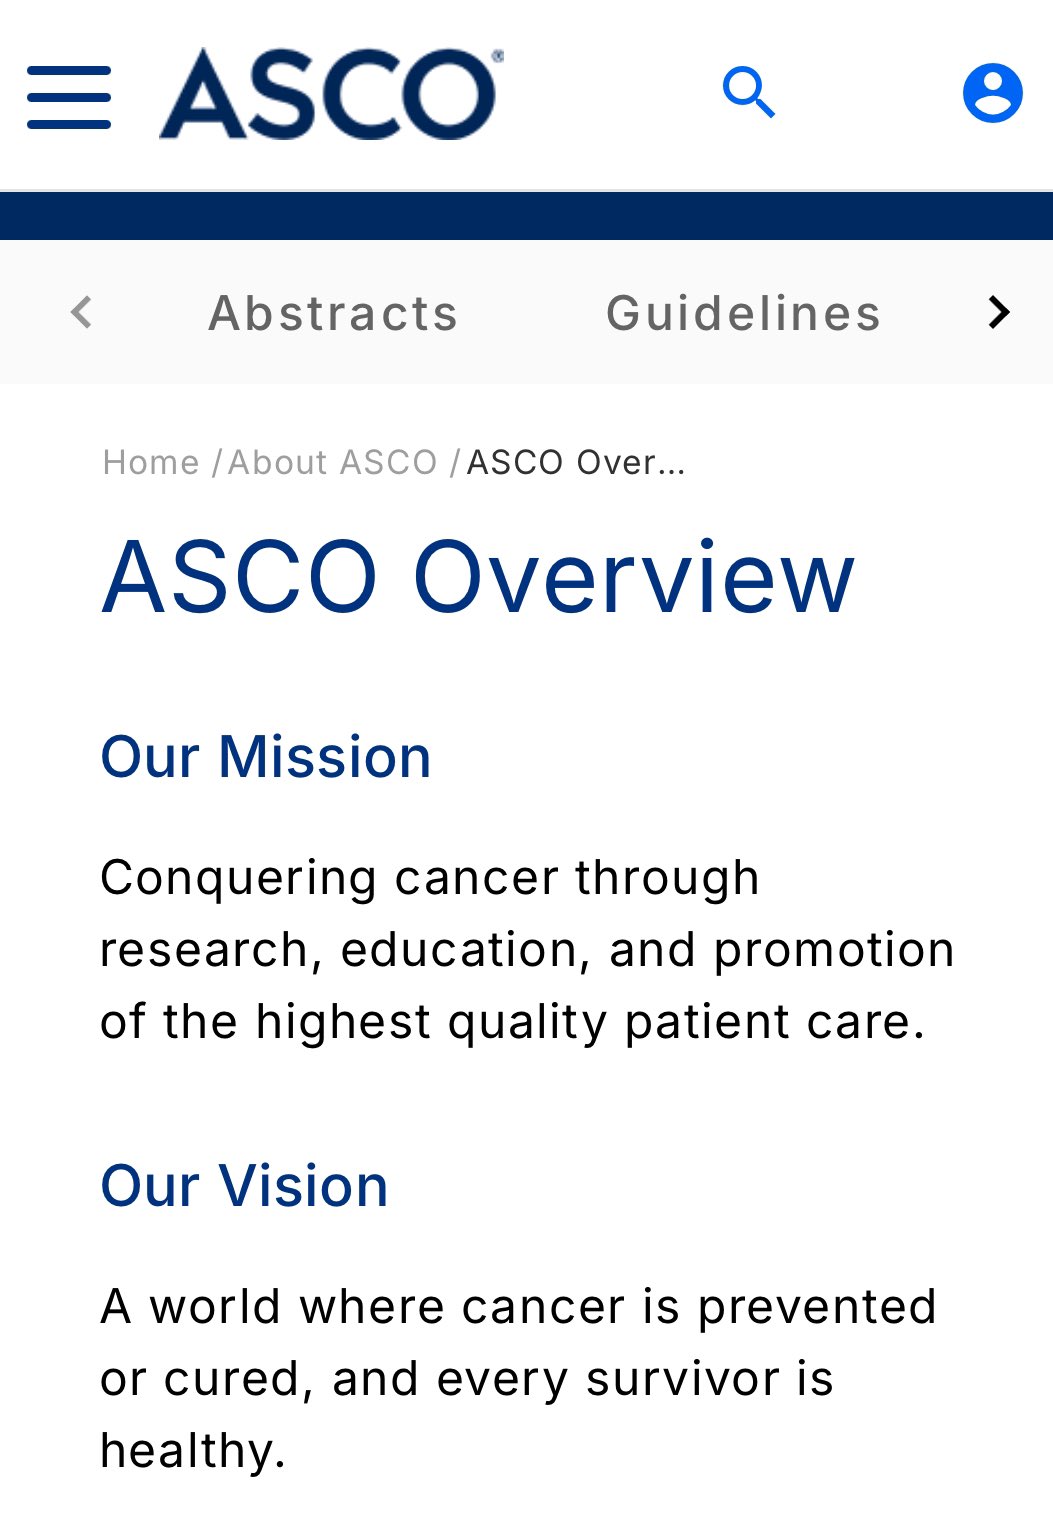This screenshot has height=1528, width=1053.
Task: Click the slash separator after About ASCO
Action: 454,462
